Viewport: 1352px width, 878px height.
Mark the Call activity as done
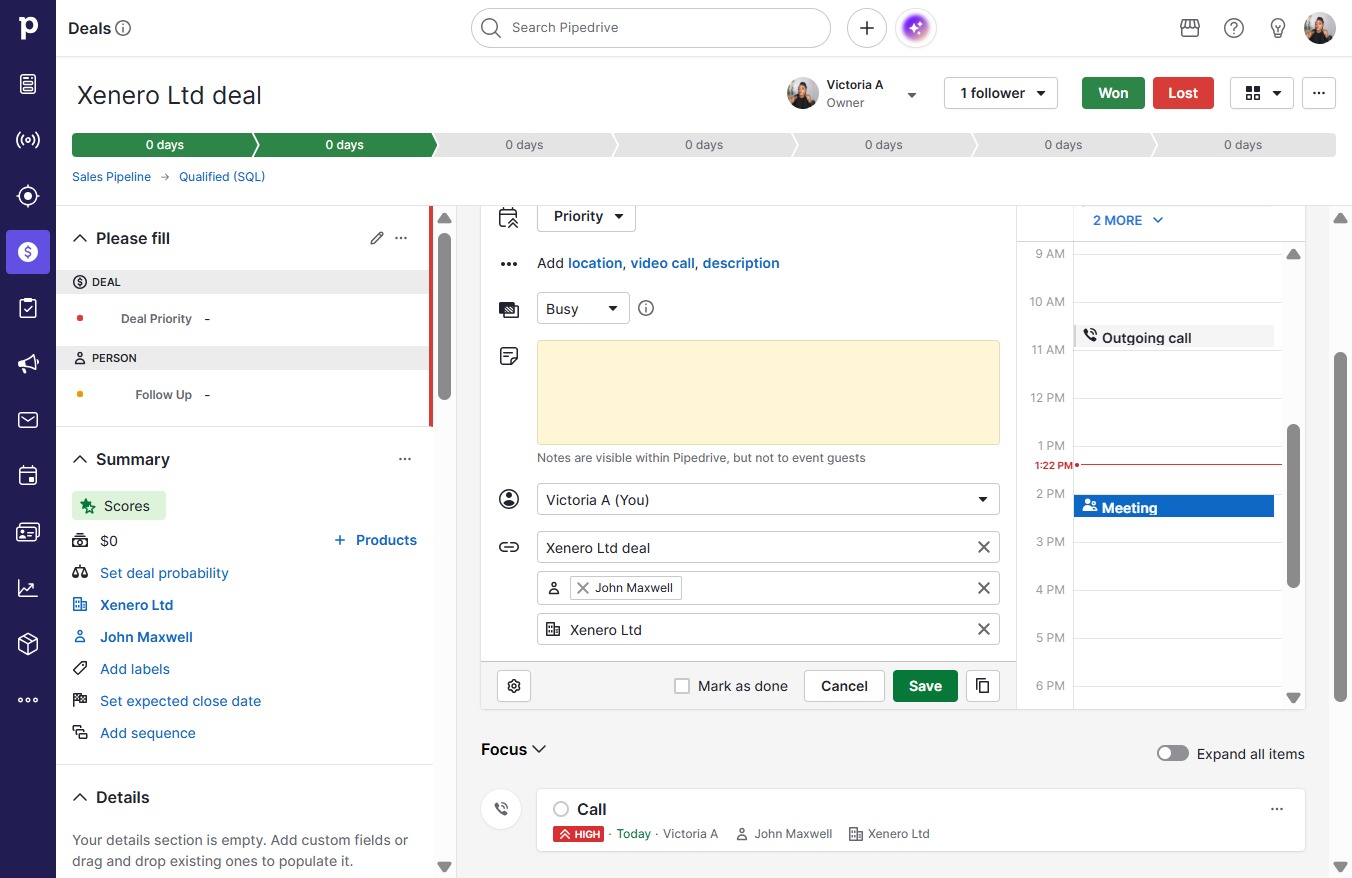[x=561, y=809]
